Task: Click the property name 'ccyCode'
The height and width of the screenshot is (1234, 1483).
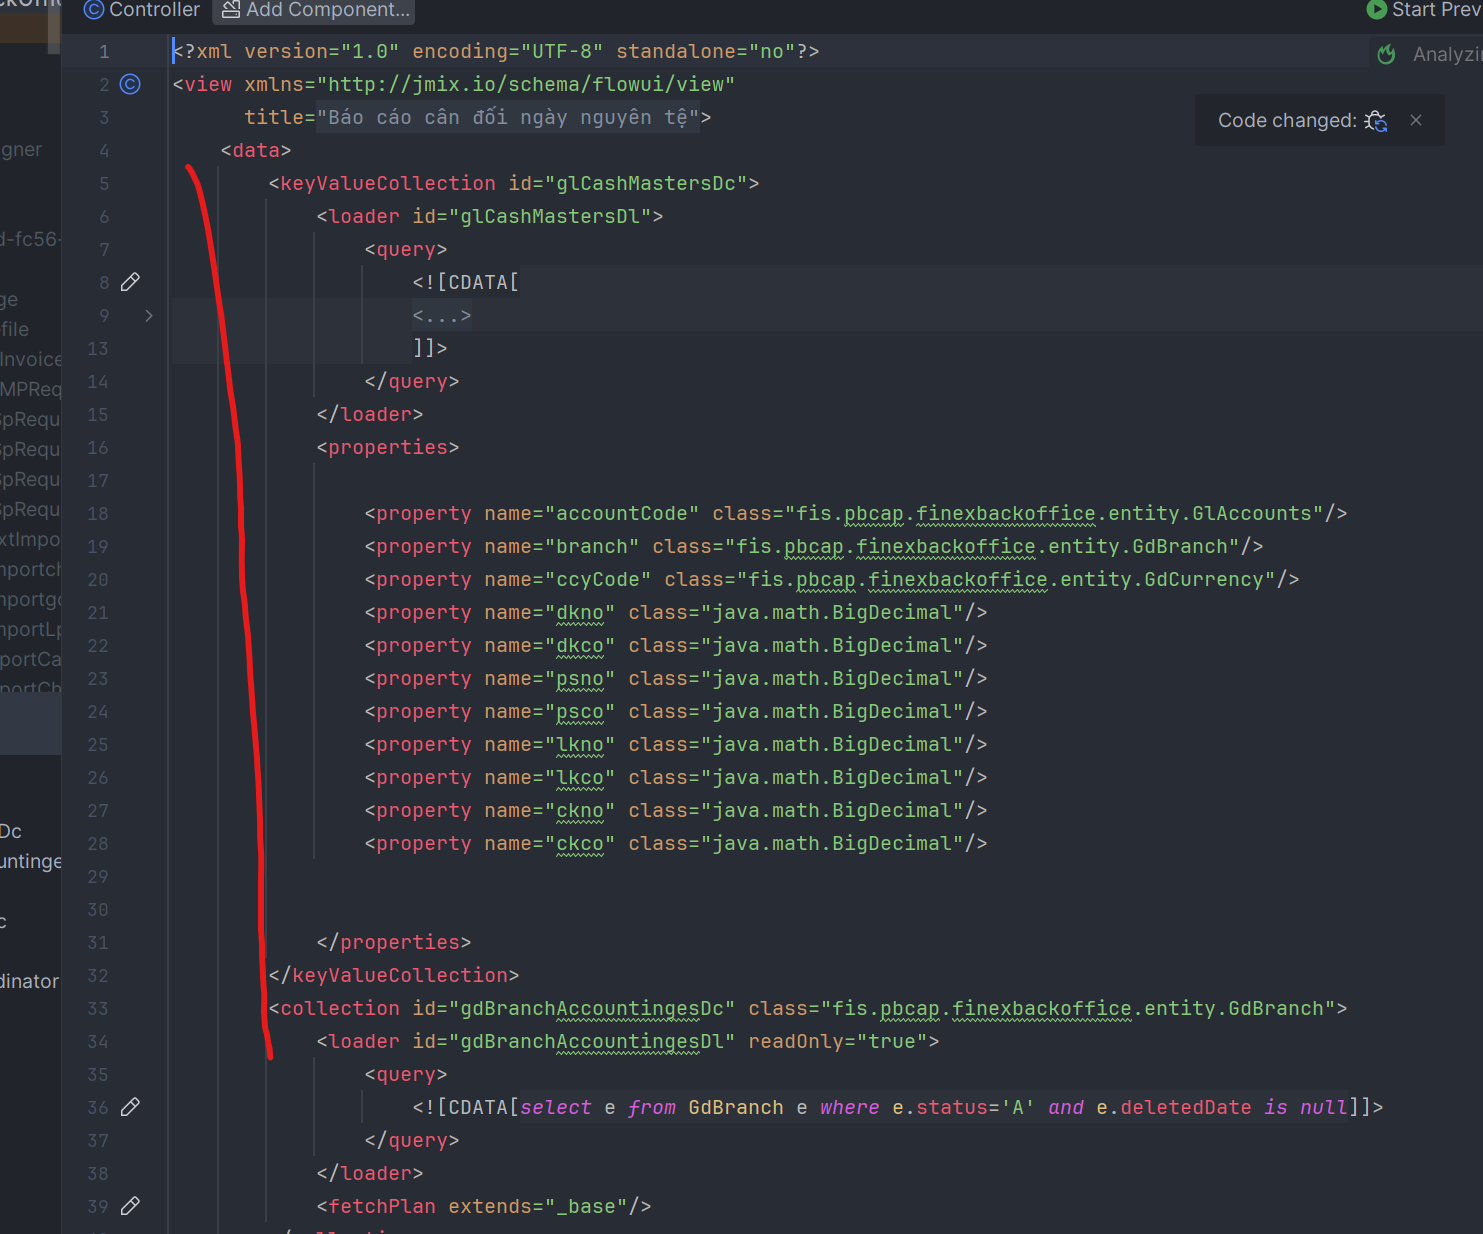Action: tap(598, 579)
